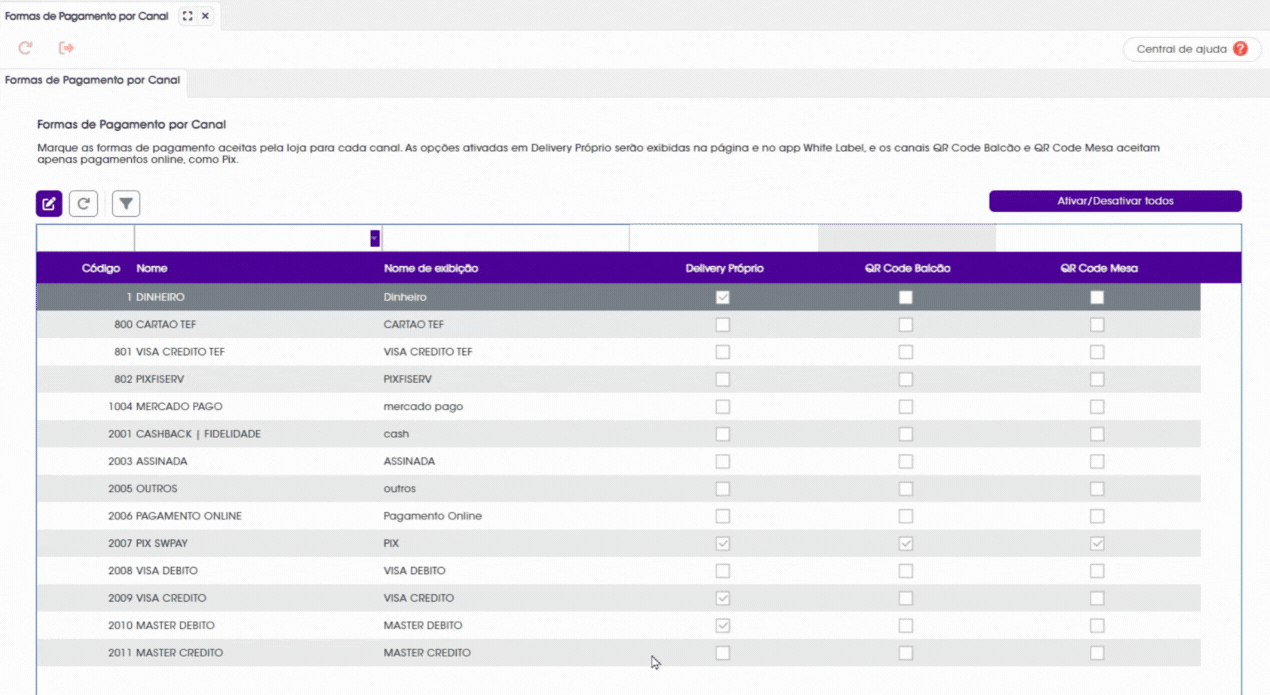Viewport: 1270px width, 695px height.
Task: Select the MASTER CREDITO name cell
Action: point(180,653)
